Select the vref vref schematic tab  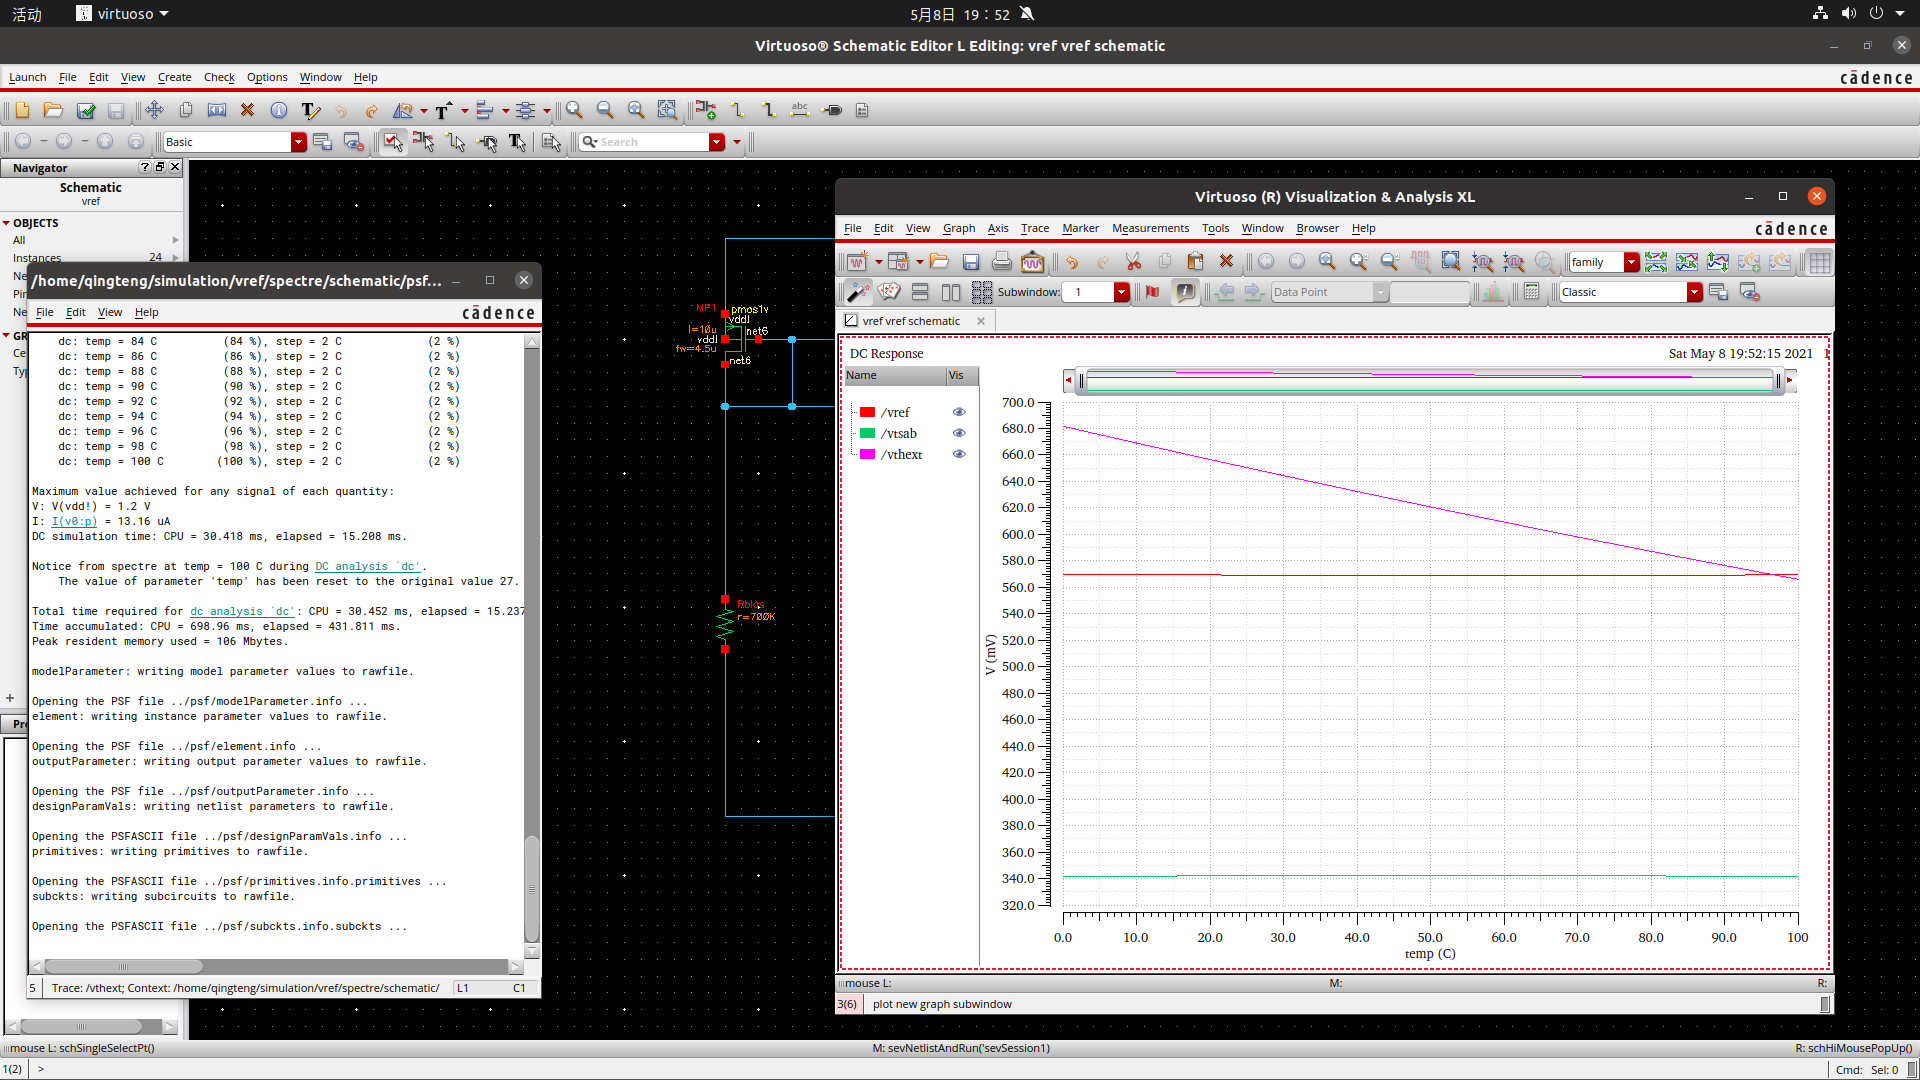pos(911,321)
